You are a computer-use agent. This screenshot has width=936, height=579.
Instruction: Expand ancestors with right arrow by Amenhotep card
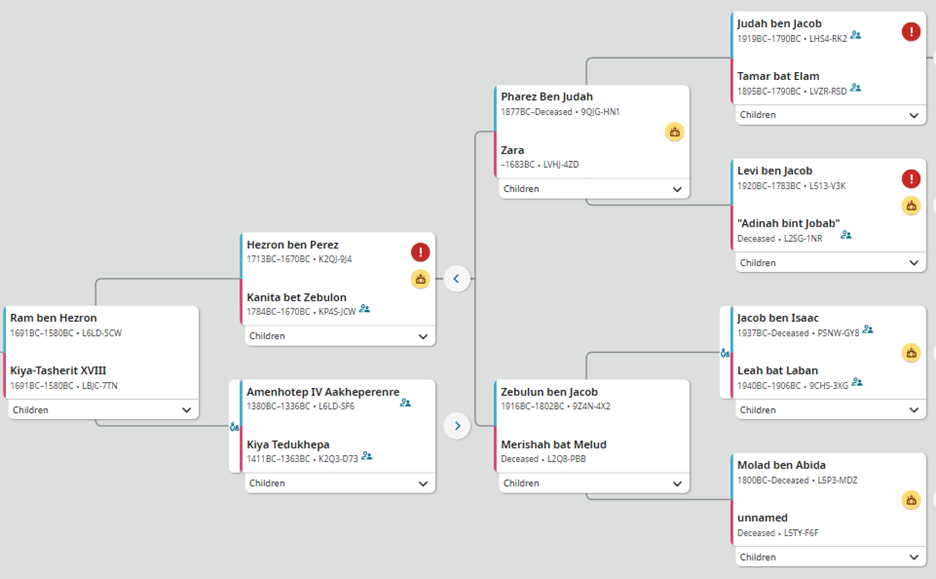[457, 426]
